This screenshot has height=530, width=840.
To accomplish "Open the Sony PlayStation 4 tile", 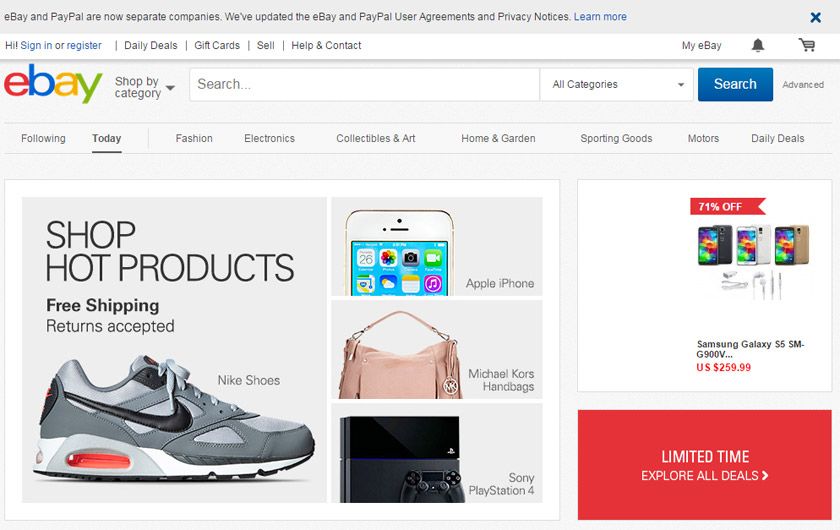I will pyautogui.click(x=437, y=453).
